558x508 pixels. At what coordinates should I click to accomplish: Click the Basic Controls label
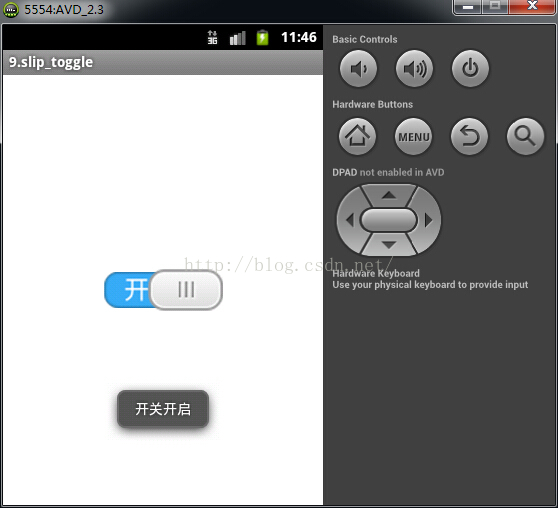click(365, 40)
